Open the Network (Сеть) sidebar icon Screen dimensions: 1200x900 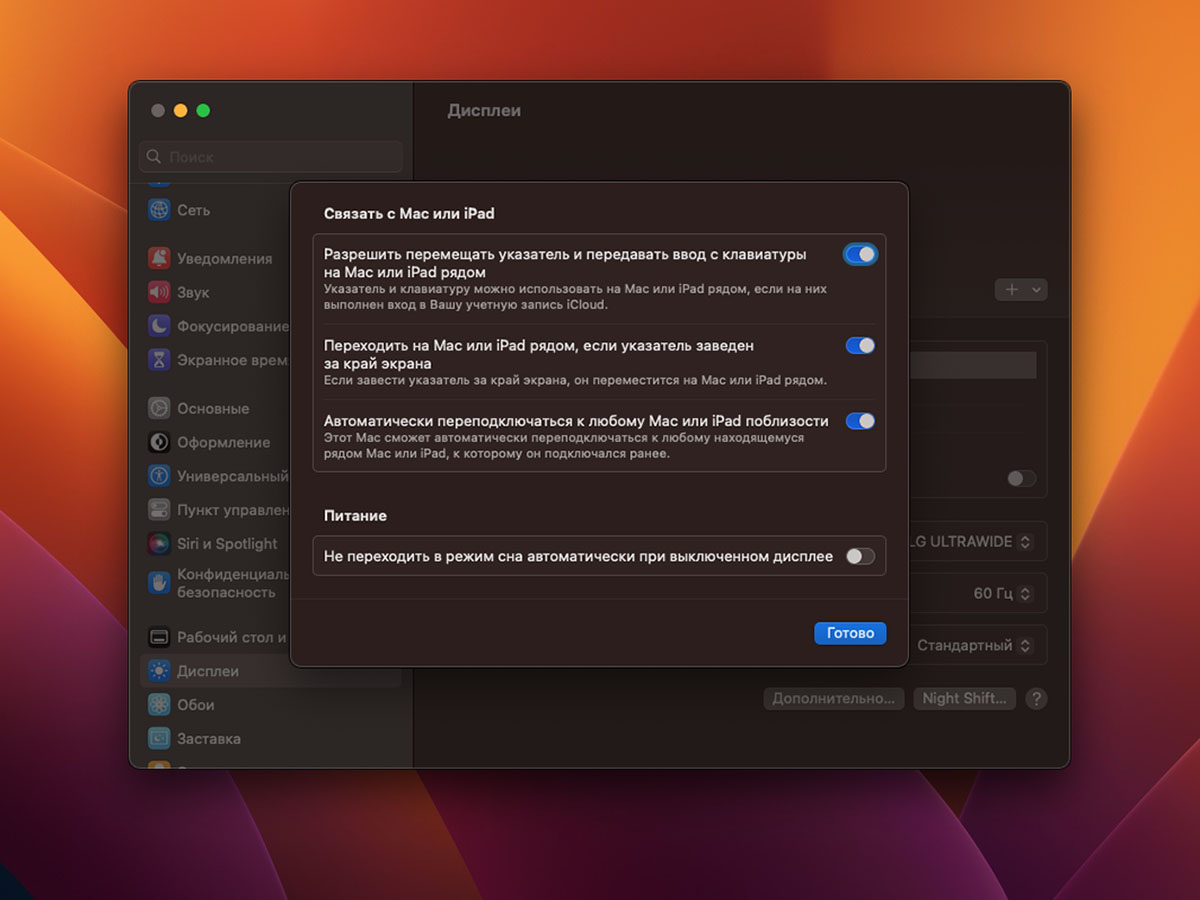[159, 210]
